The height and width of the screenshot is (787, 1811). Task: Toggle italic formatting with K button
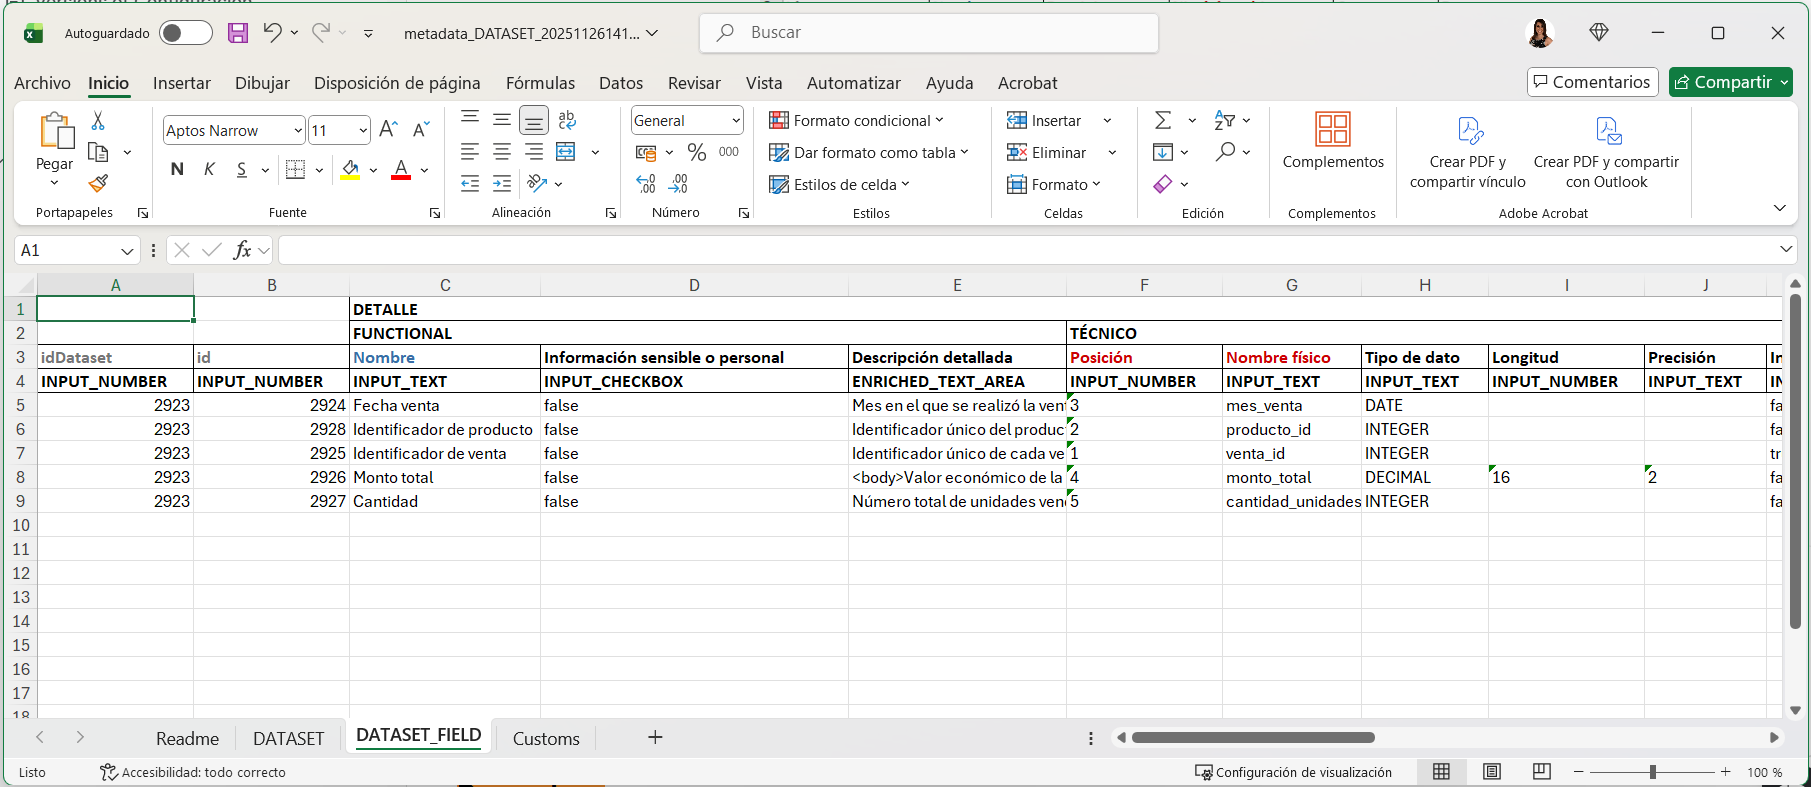tap(209, 169)
